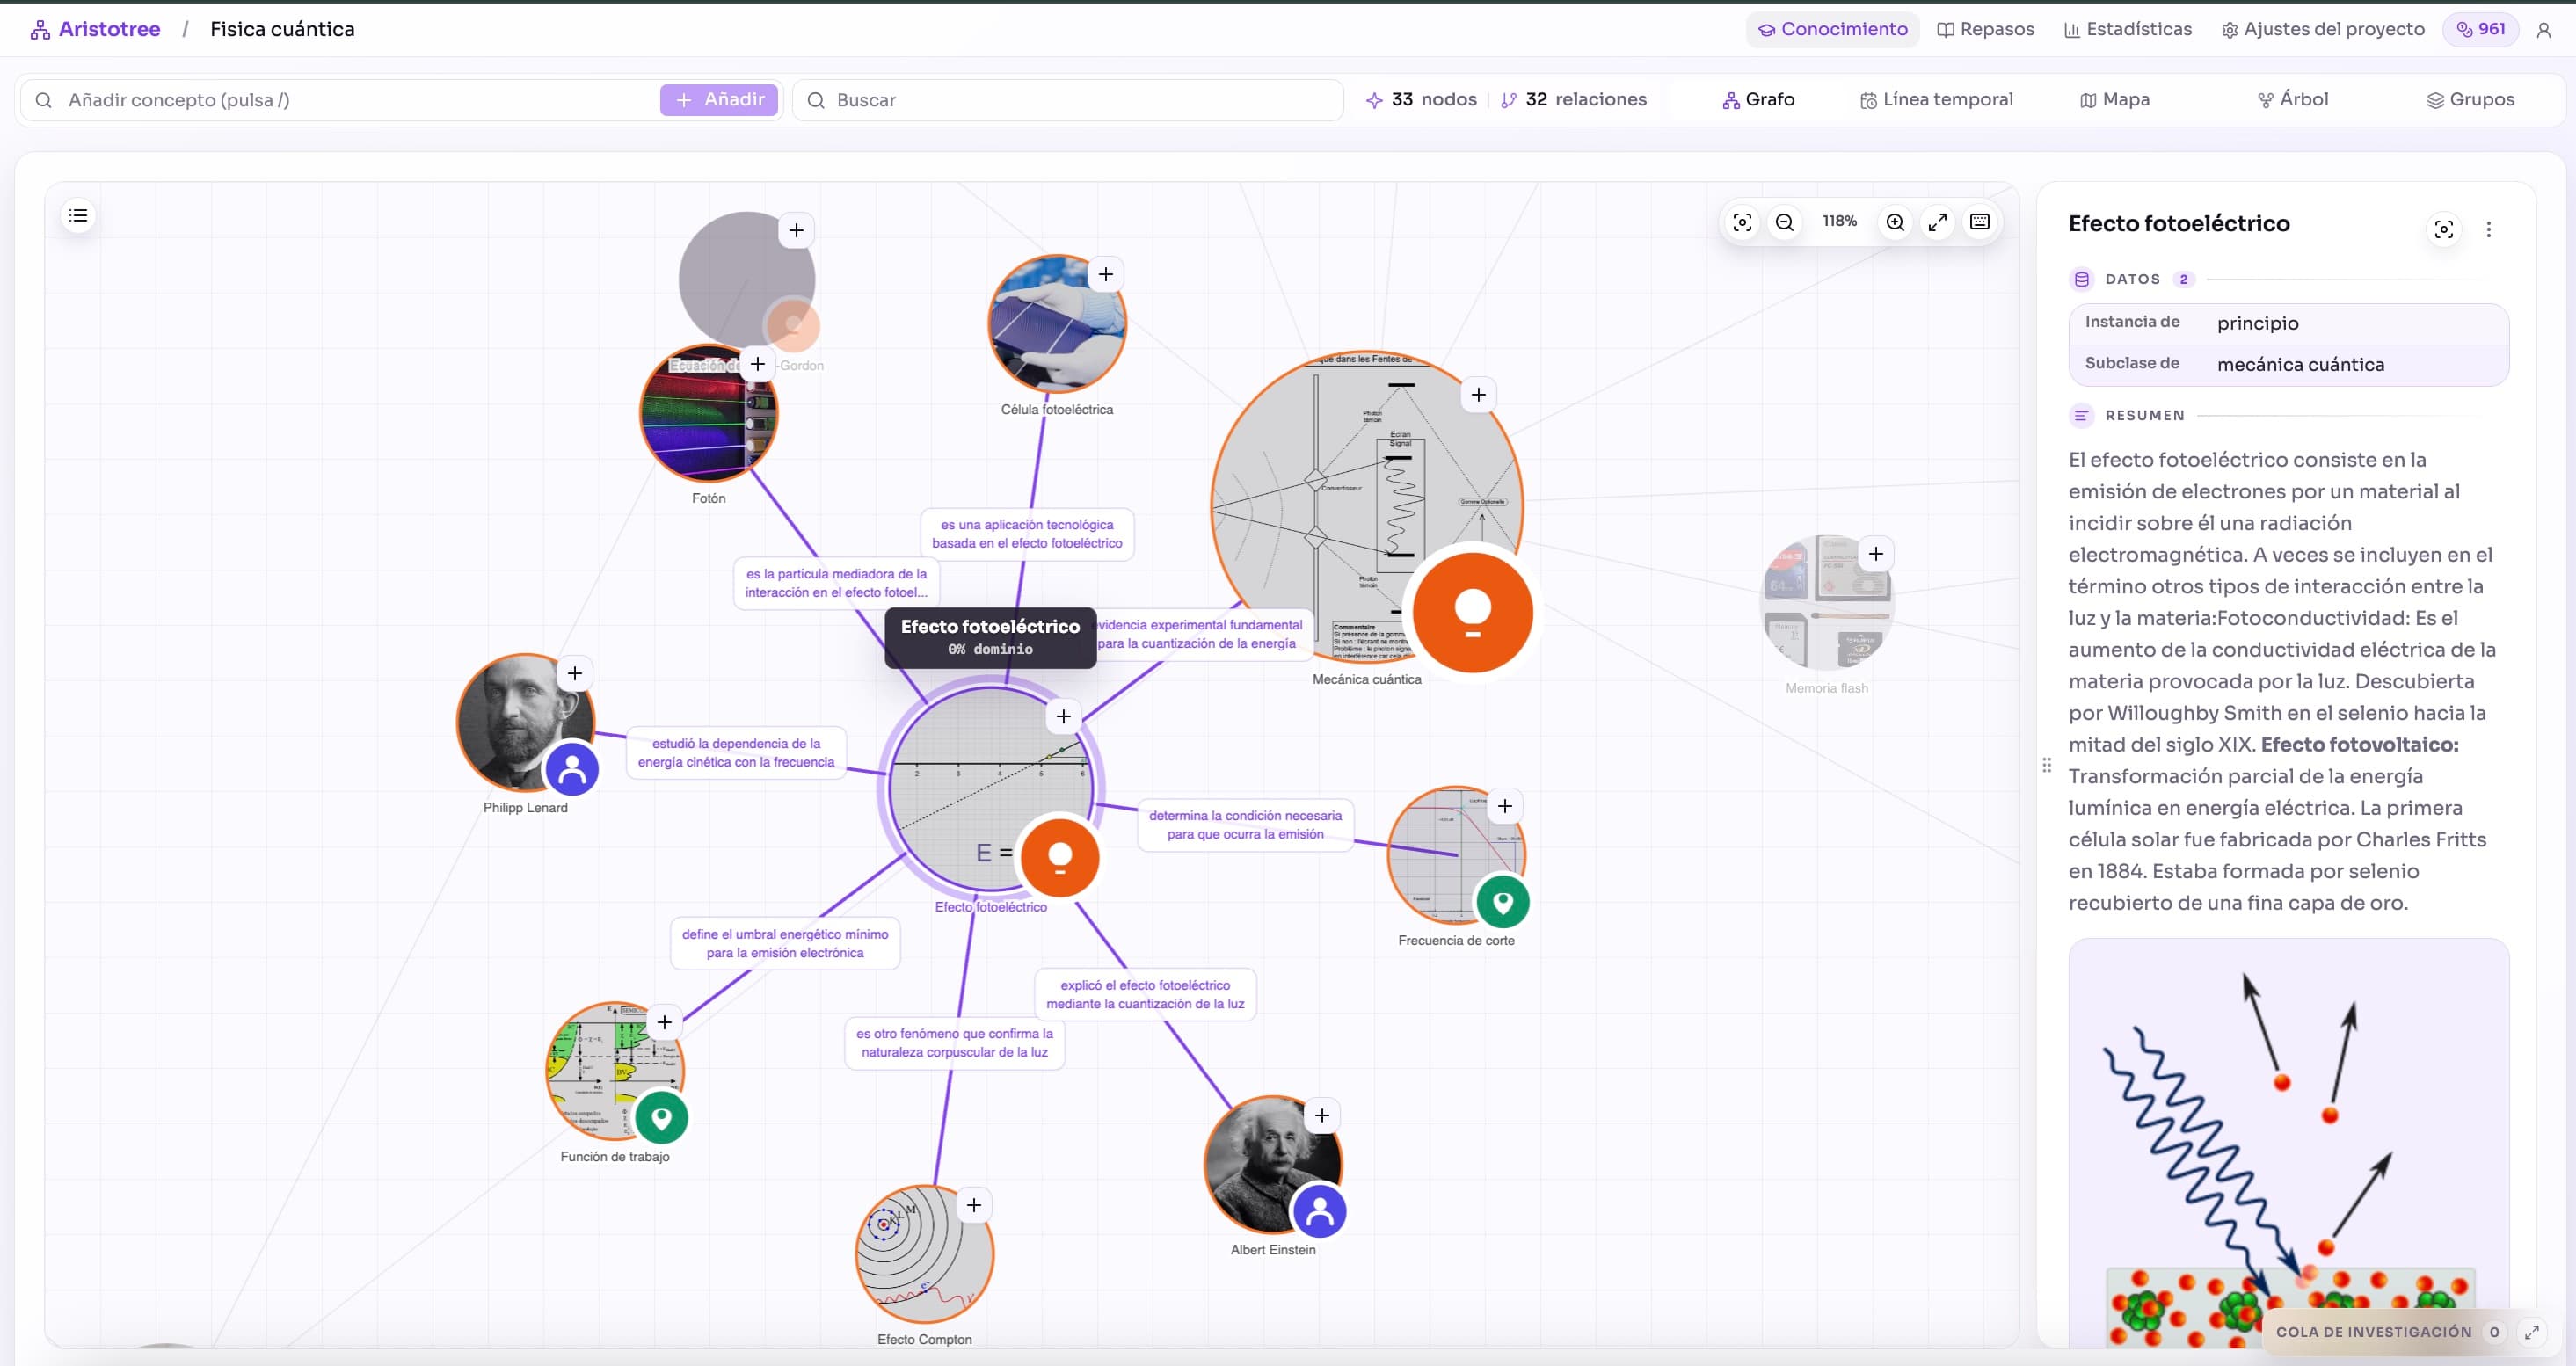The height and width of the screenshot is (1366, 2576).
Task: Open the graph list menu icon
Action: pos(78,216)
